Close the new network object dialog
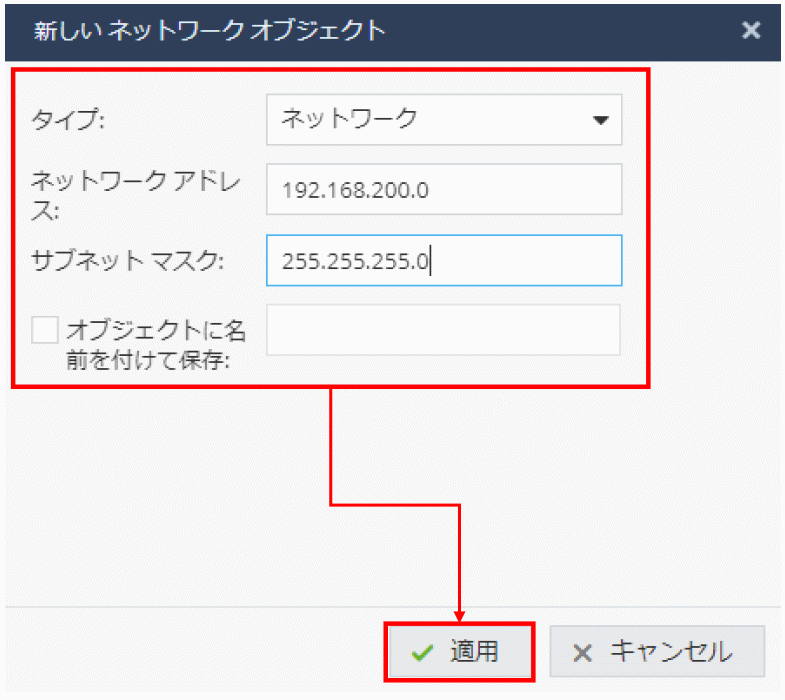 pos(751,30)
